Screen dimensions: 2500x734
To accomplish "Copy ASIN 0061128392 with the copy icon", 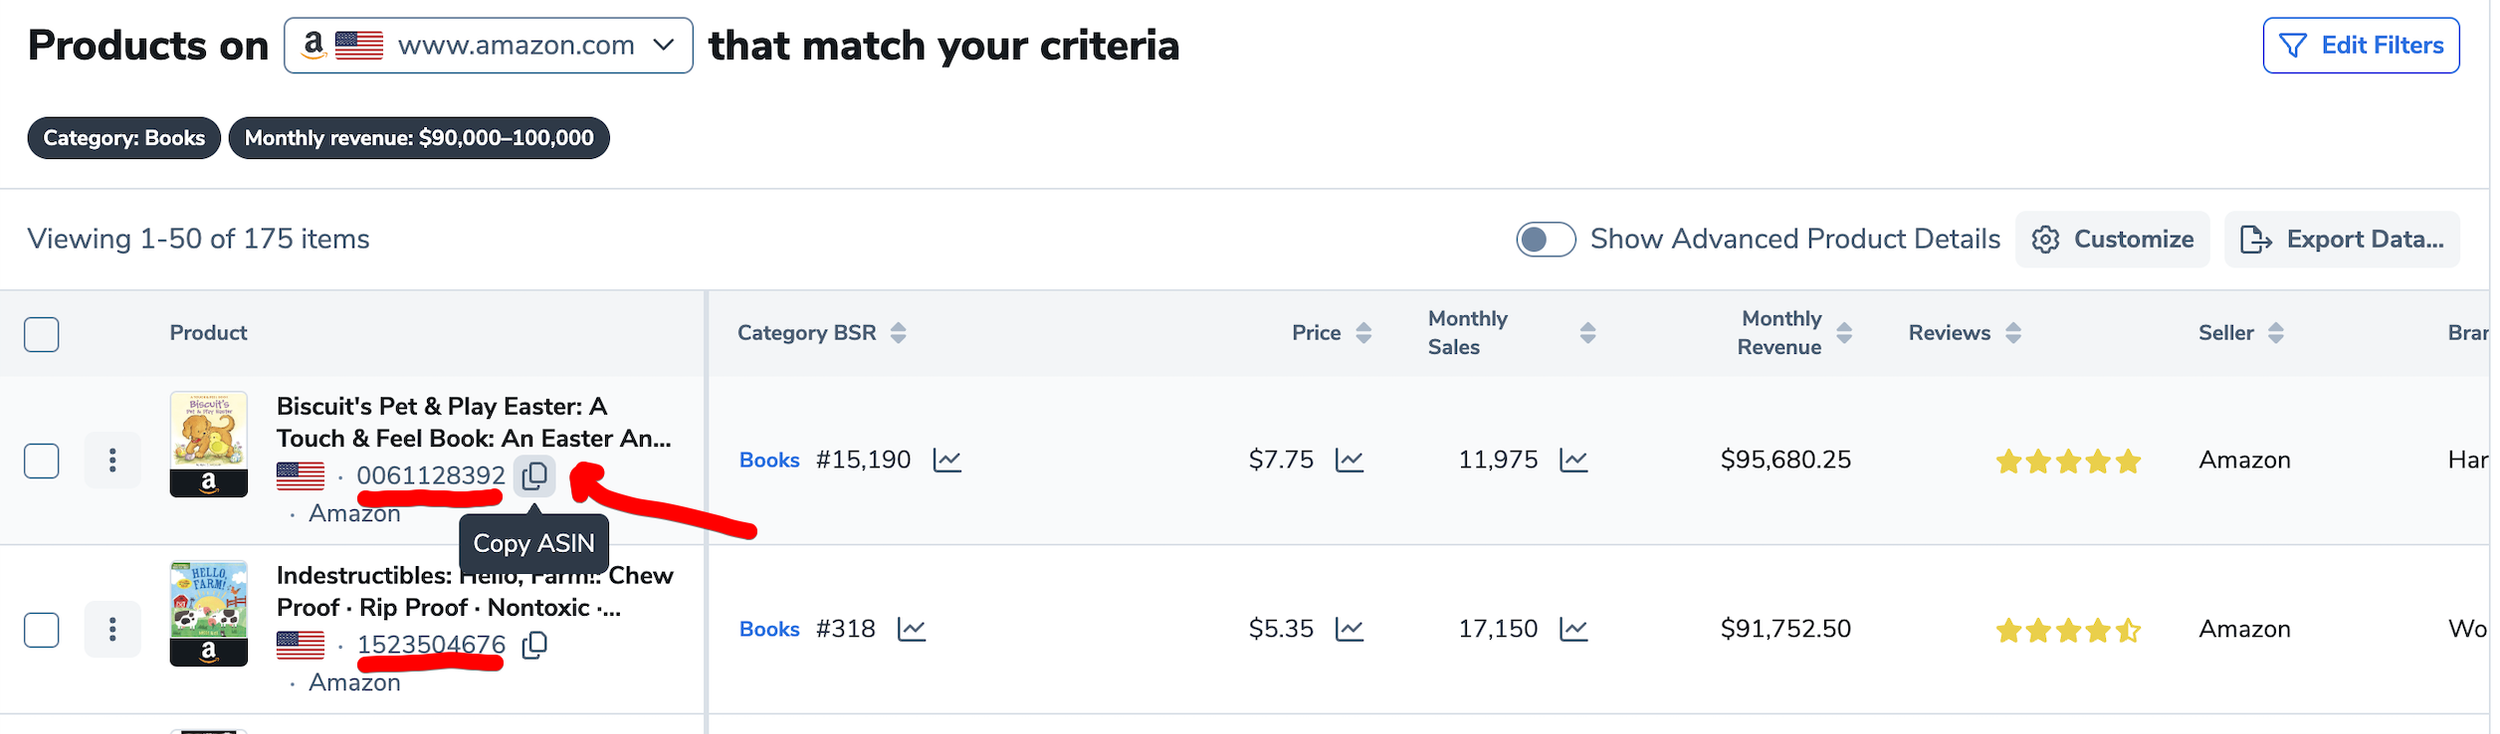I will click(535, 476).
